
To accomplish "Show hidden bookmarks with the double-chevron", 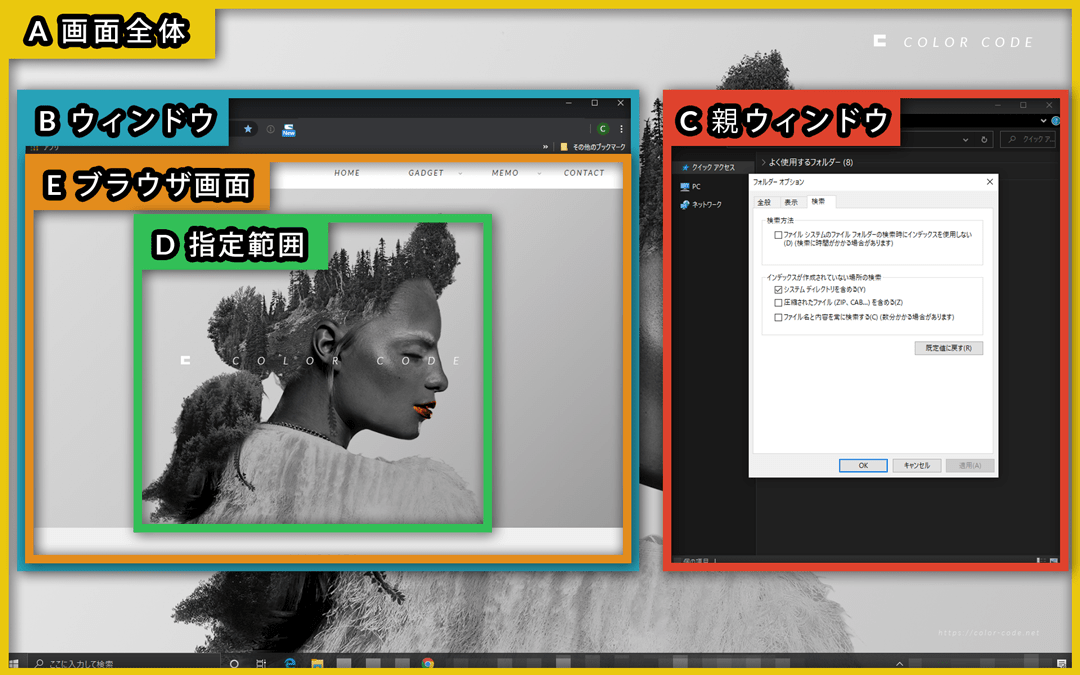I will 546,147.
